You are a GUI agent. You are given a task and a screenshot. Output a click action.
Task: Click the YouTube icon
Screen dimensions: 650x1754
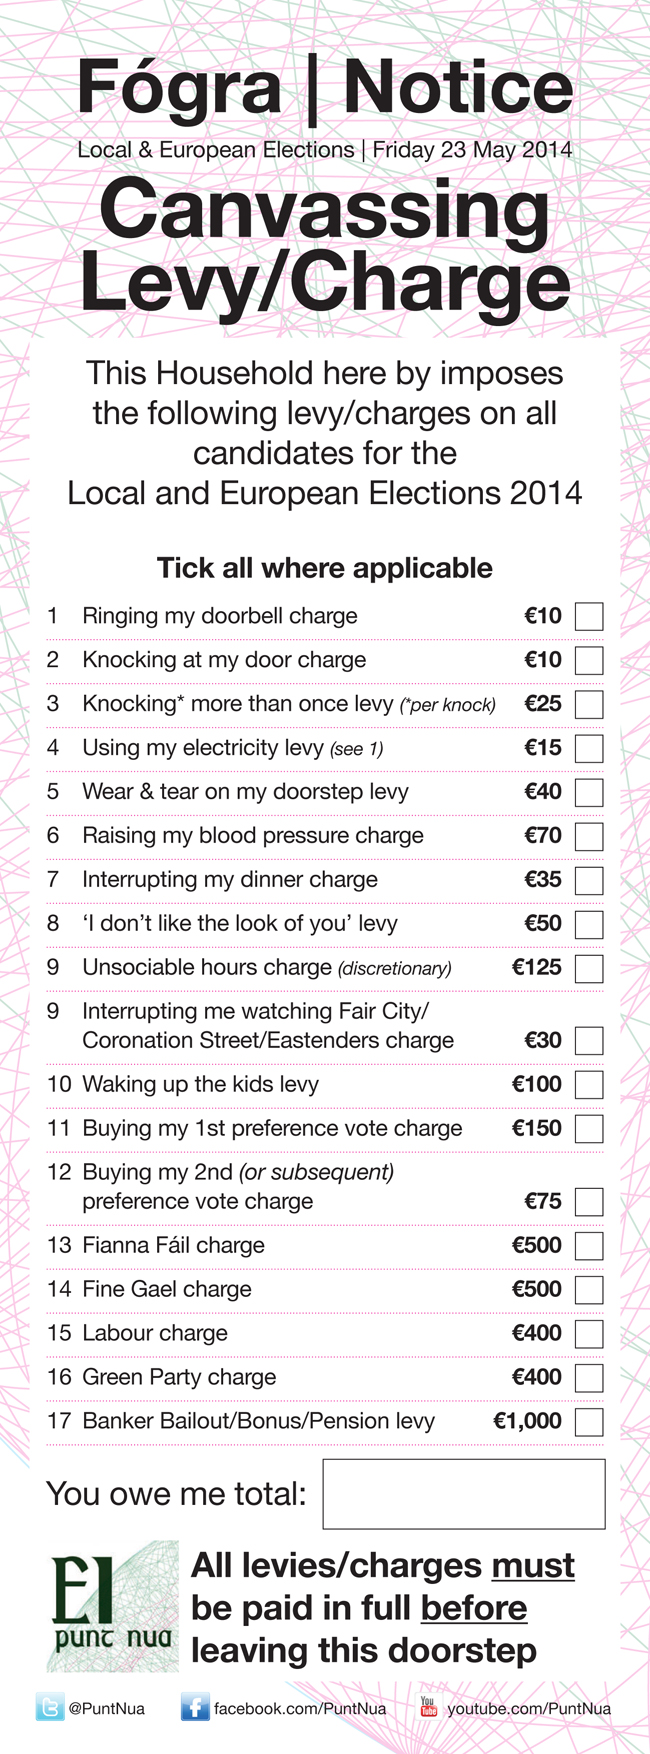[x=428, y=1707]
